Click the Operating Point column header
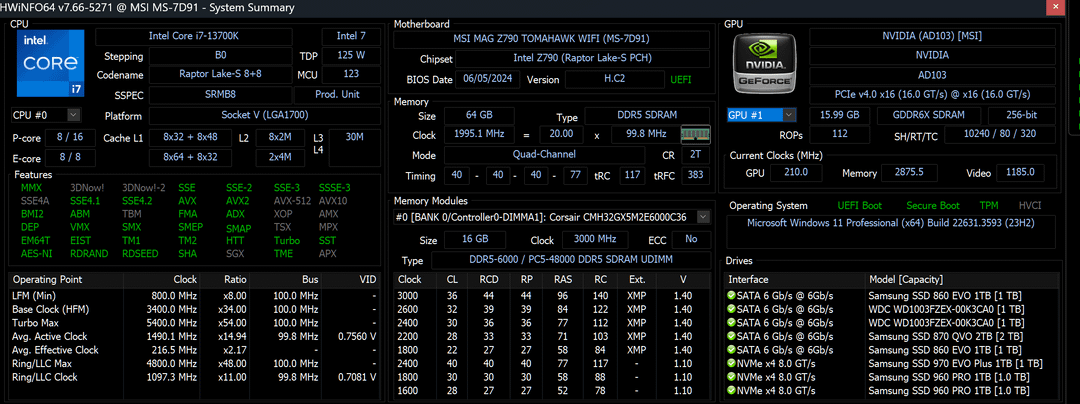 tap(66, 279)
